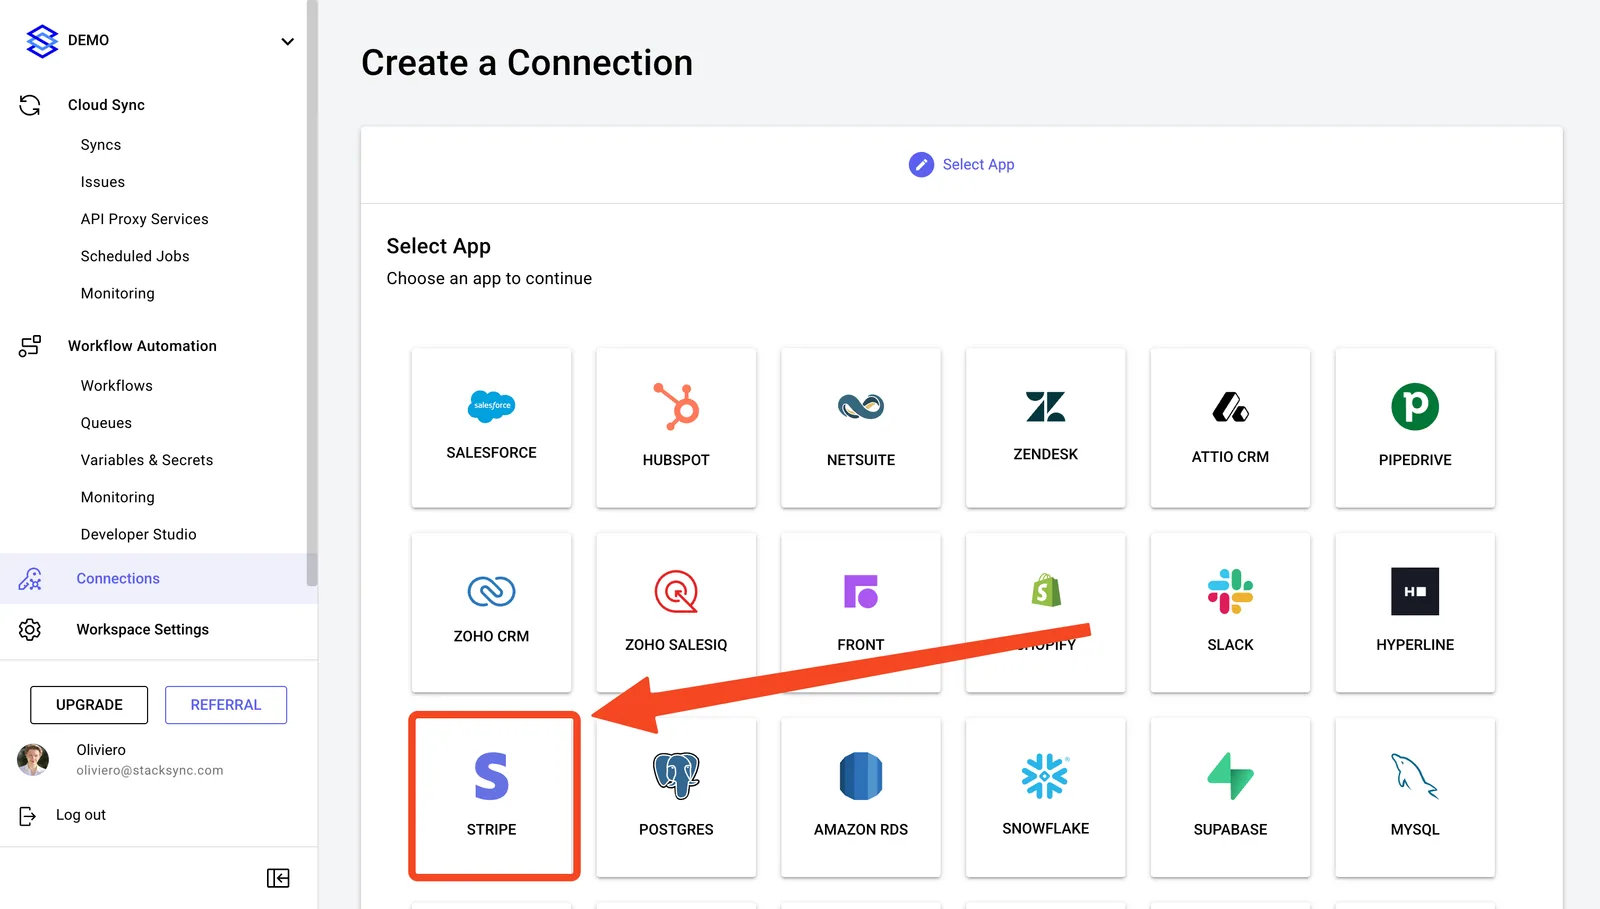Open API Proxy Services
This screenshot has width=1600, height=909.
145,219
